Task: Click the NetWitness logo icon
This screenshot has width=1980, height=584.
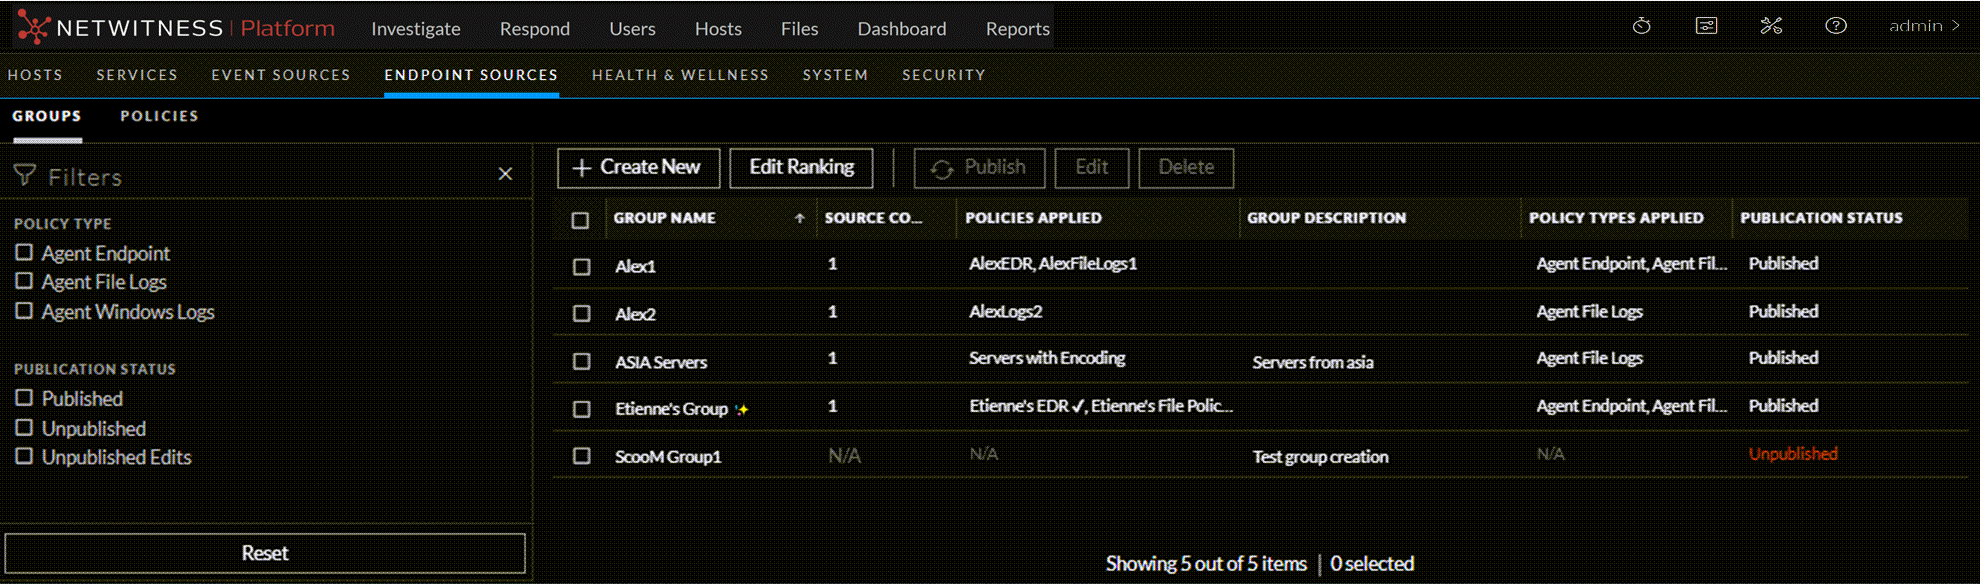Action: (33, 27)
